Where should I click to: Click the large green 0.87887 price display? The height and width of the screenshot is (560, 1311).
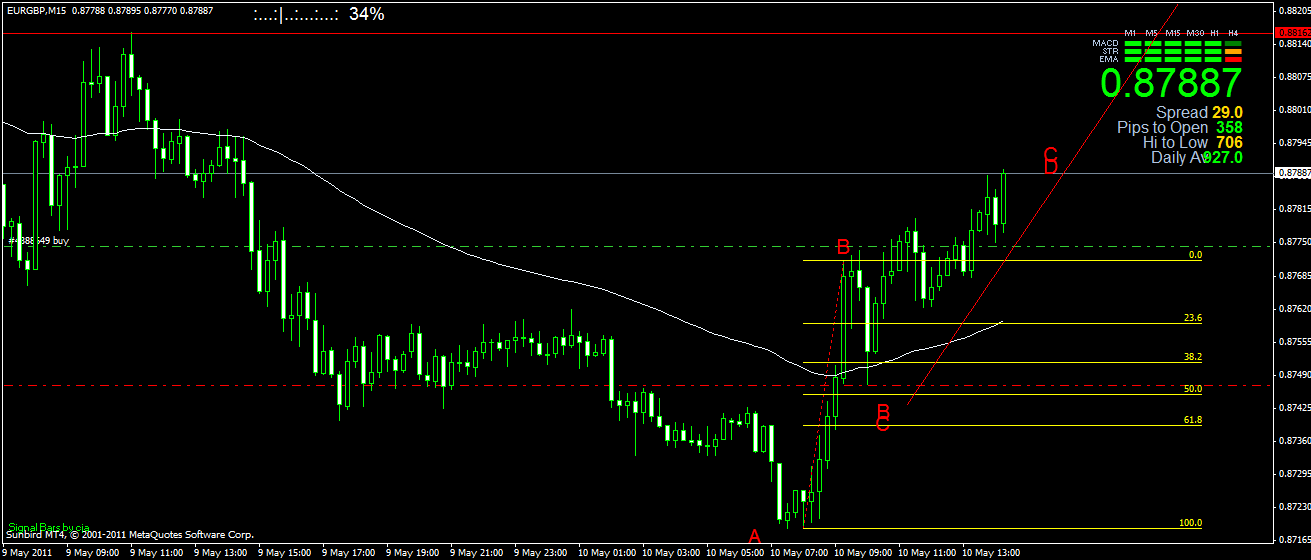[x=1171, y=83]
